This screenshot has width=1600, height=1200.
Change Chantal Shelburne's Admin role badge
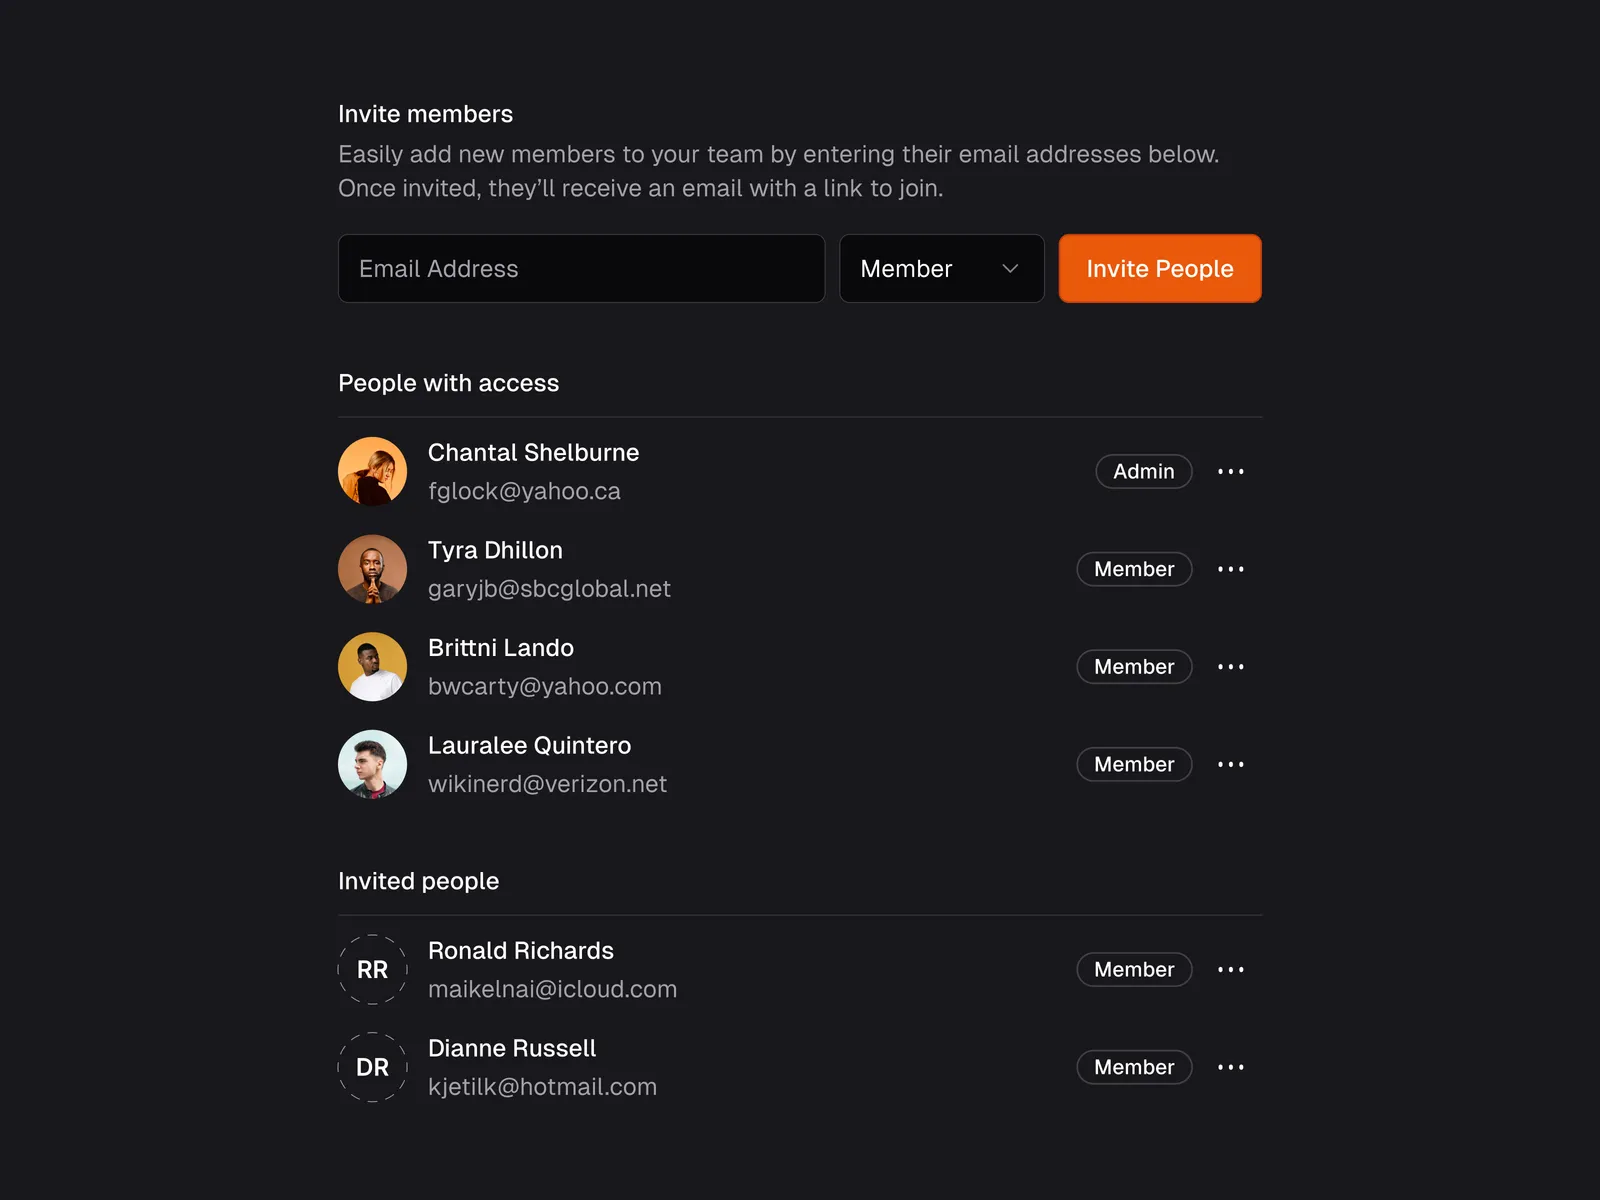pos(1143,471)
